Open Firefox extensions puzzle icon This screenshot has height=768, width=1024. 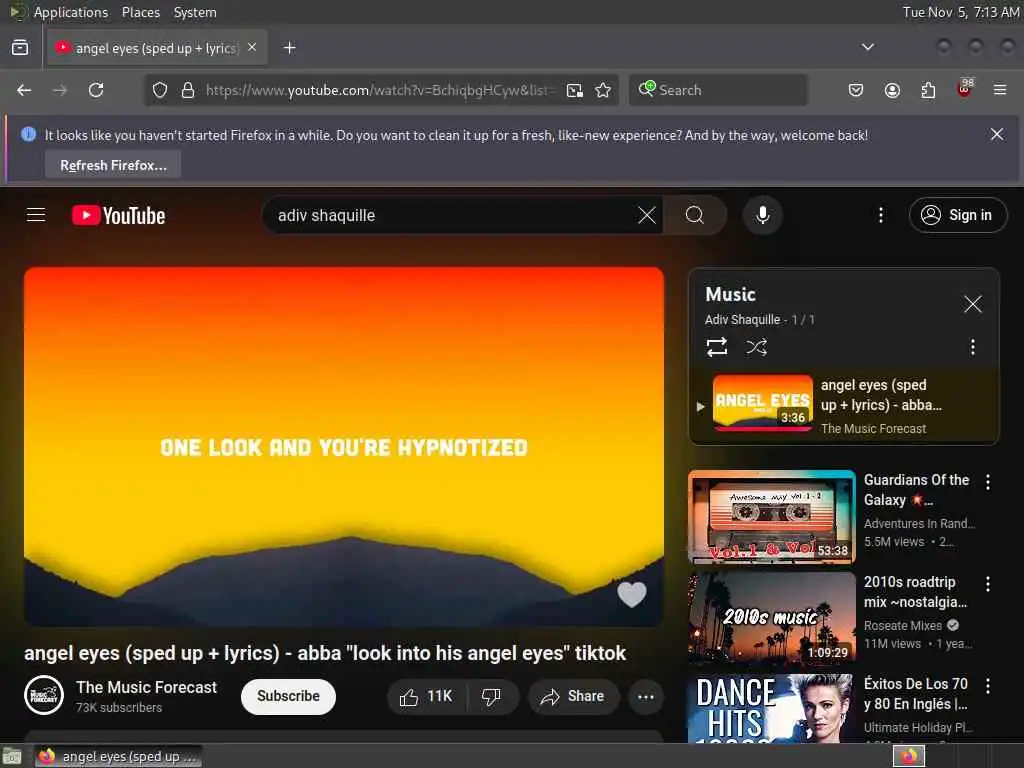928,90
